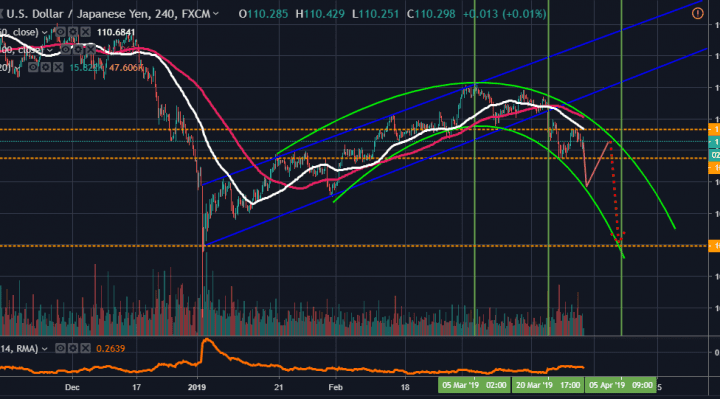Expand the chevron beside 14, RMA legend

45,349
